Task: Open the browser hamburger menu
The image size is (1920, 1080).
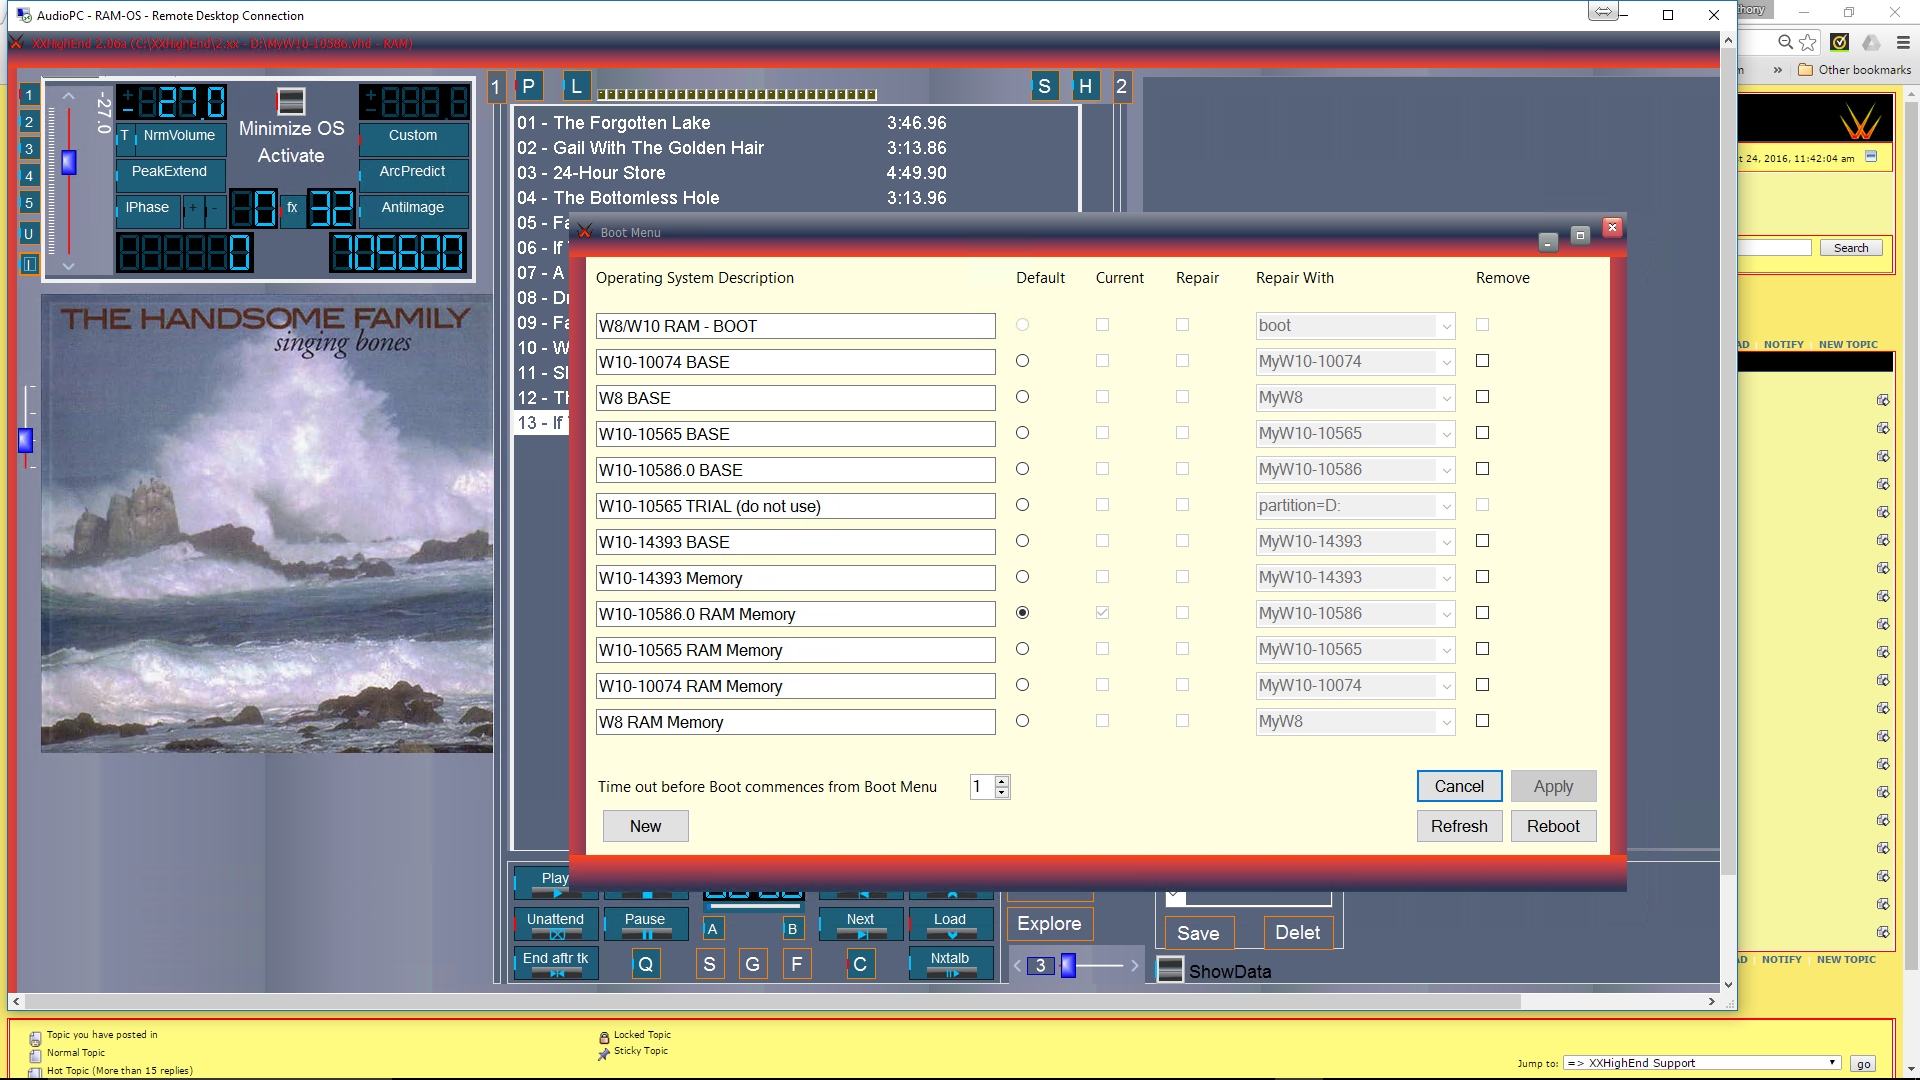Action: (x=1903, y=42)
